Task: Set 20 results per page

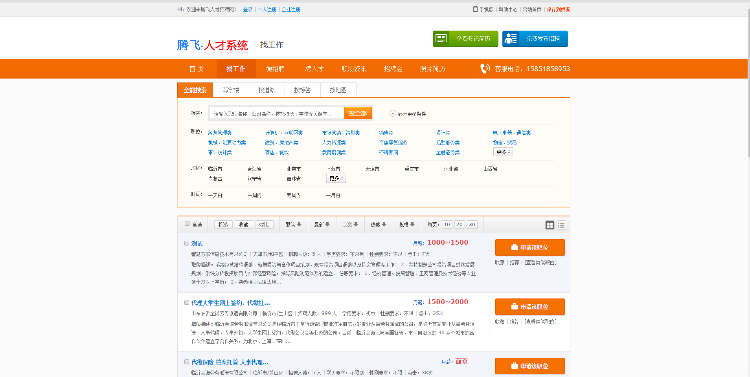Action: point(459,224)
